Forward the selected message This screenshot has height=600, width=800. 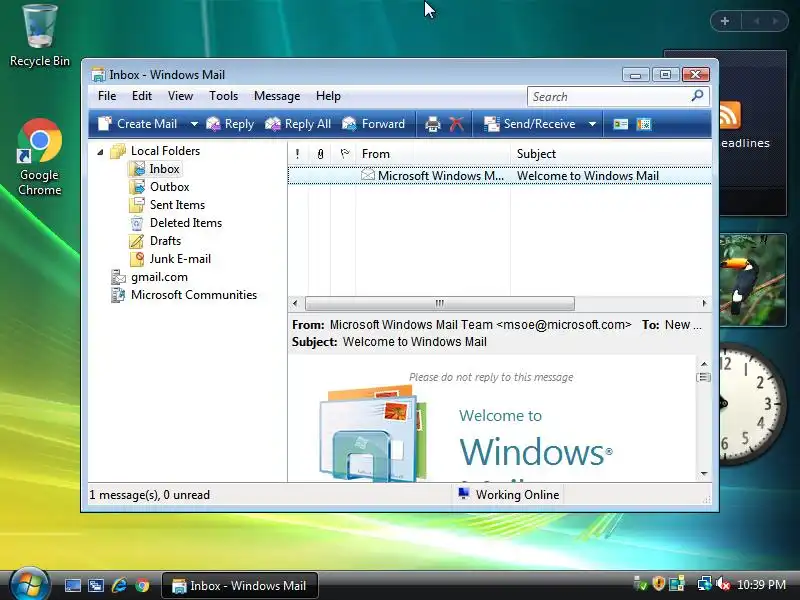[373, 124]
